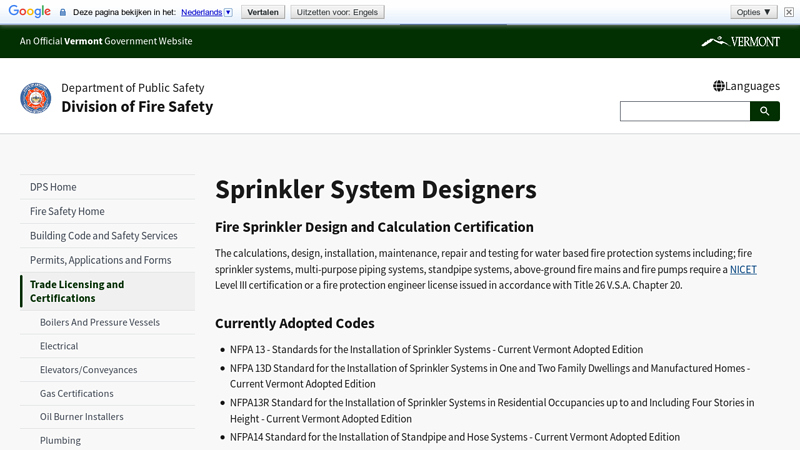
Task: Select Trade Licensing and Certifications
Action: tap(108, 291)
